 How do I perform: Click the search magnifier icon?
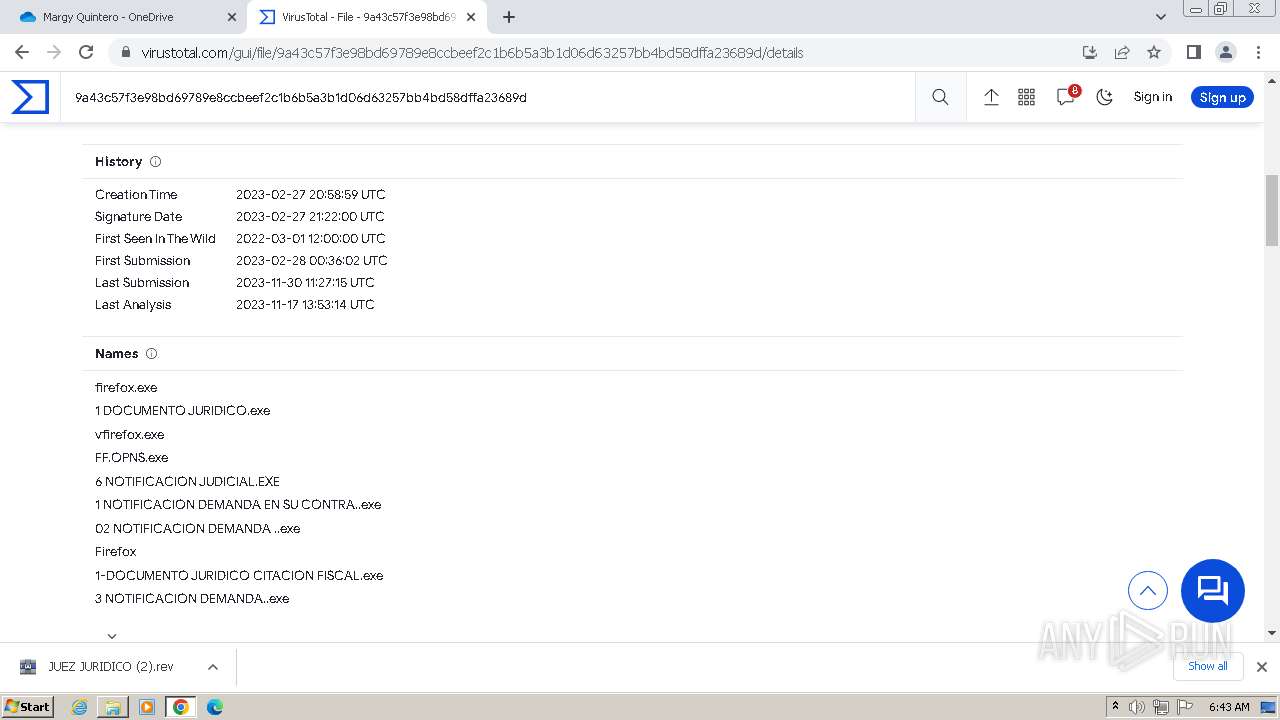[940, 97]
